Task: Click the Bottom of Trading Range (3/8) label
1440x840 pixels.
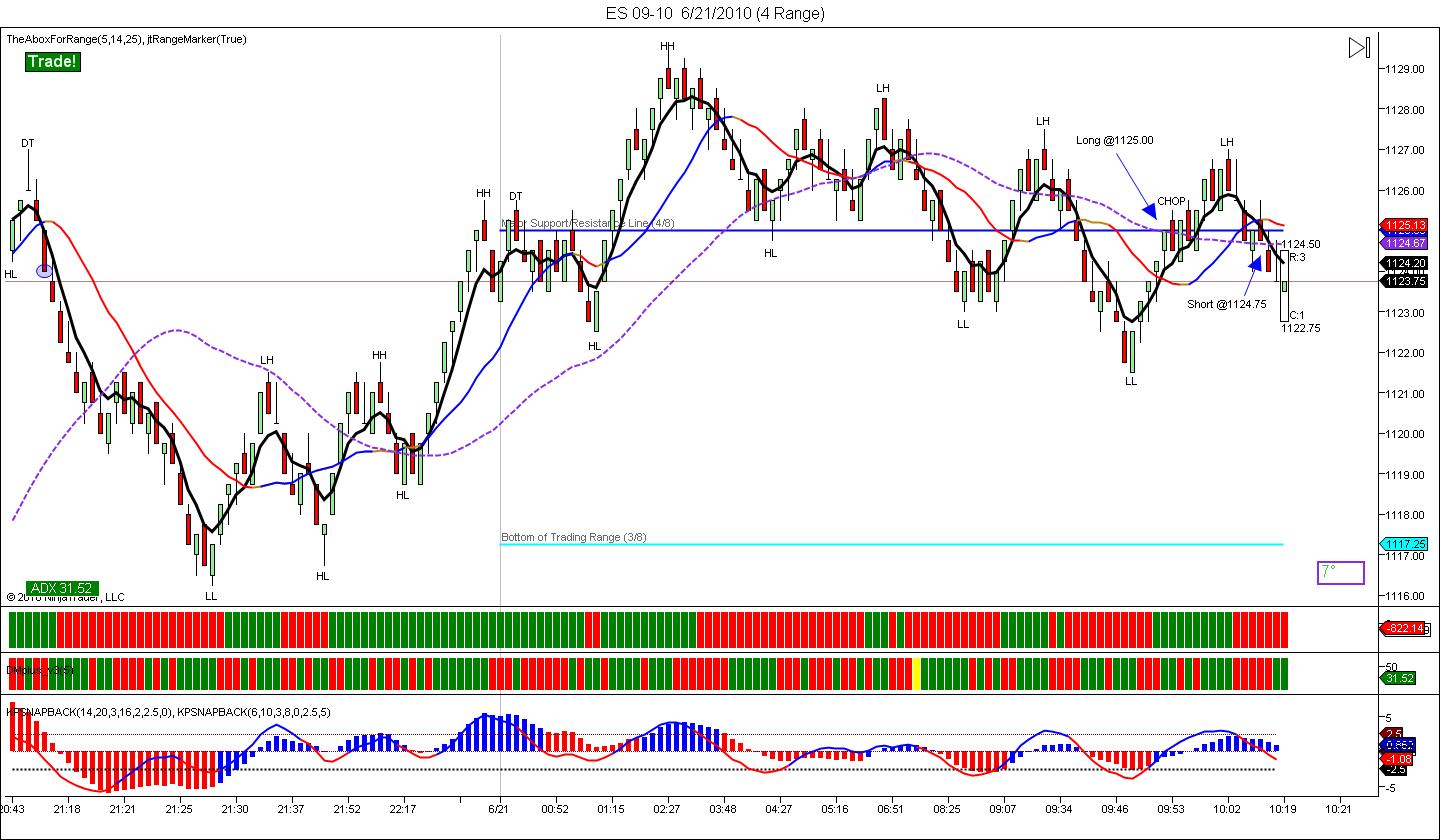Action: coord(574,537)
